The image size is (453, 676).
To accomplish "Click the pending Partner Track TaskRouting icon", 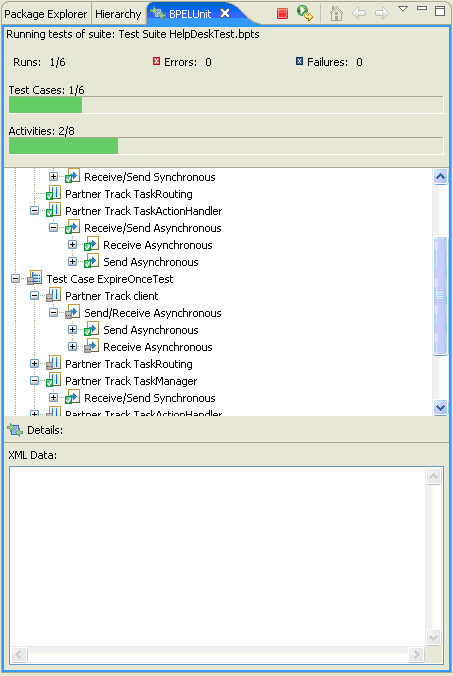I will click(x=53, y=363).
